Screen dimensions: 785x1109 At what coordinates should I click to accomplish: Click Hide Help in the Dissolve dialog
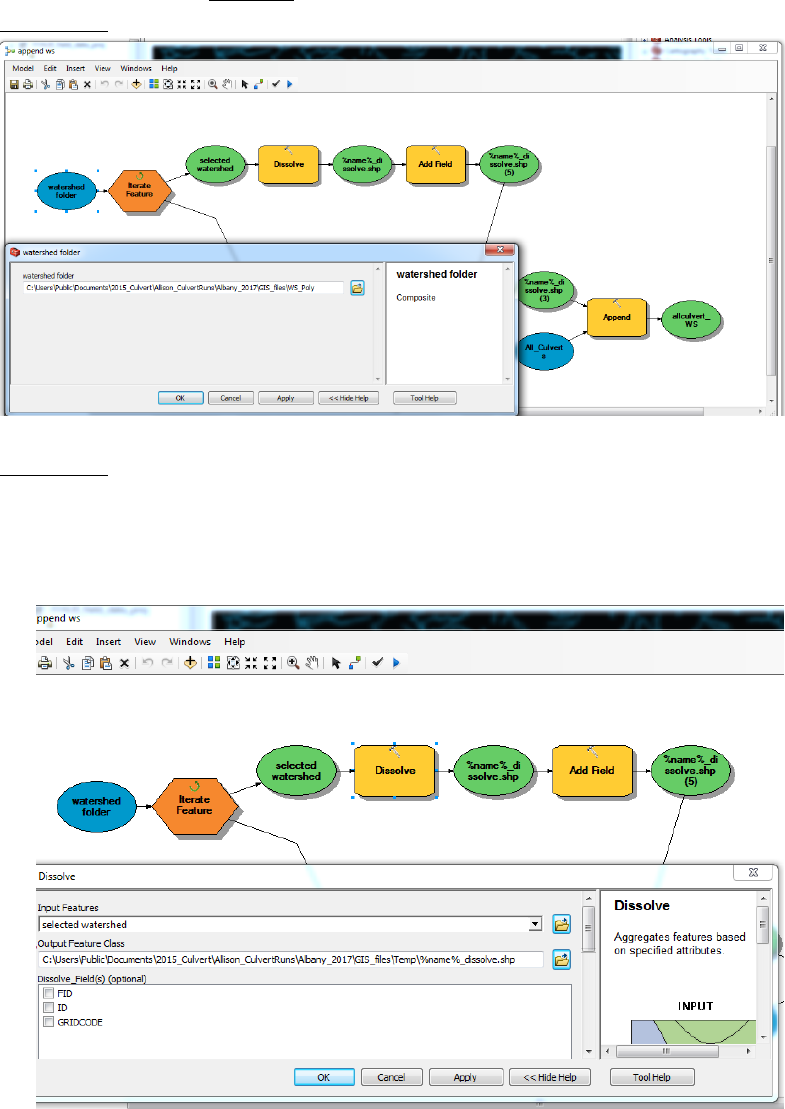550,1077
